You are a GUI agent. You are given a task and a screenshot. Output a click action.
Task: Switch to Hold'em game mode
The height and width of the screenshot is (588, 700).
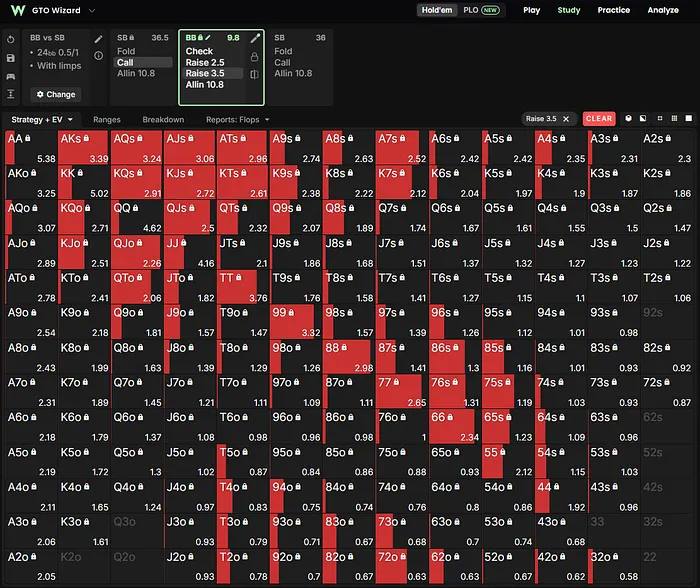437,10
